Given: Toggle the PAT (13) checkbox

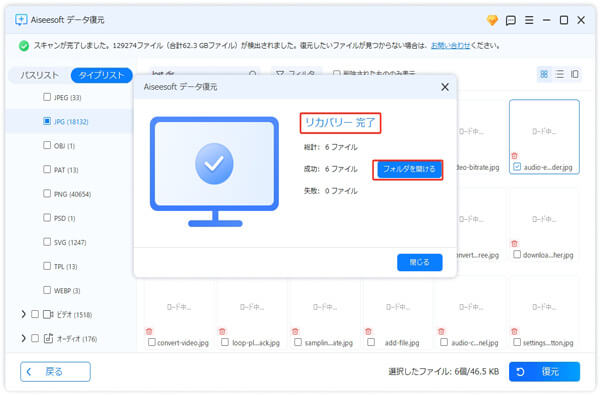Looking at the screenshot, I should (47, 169).
